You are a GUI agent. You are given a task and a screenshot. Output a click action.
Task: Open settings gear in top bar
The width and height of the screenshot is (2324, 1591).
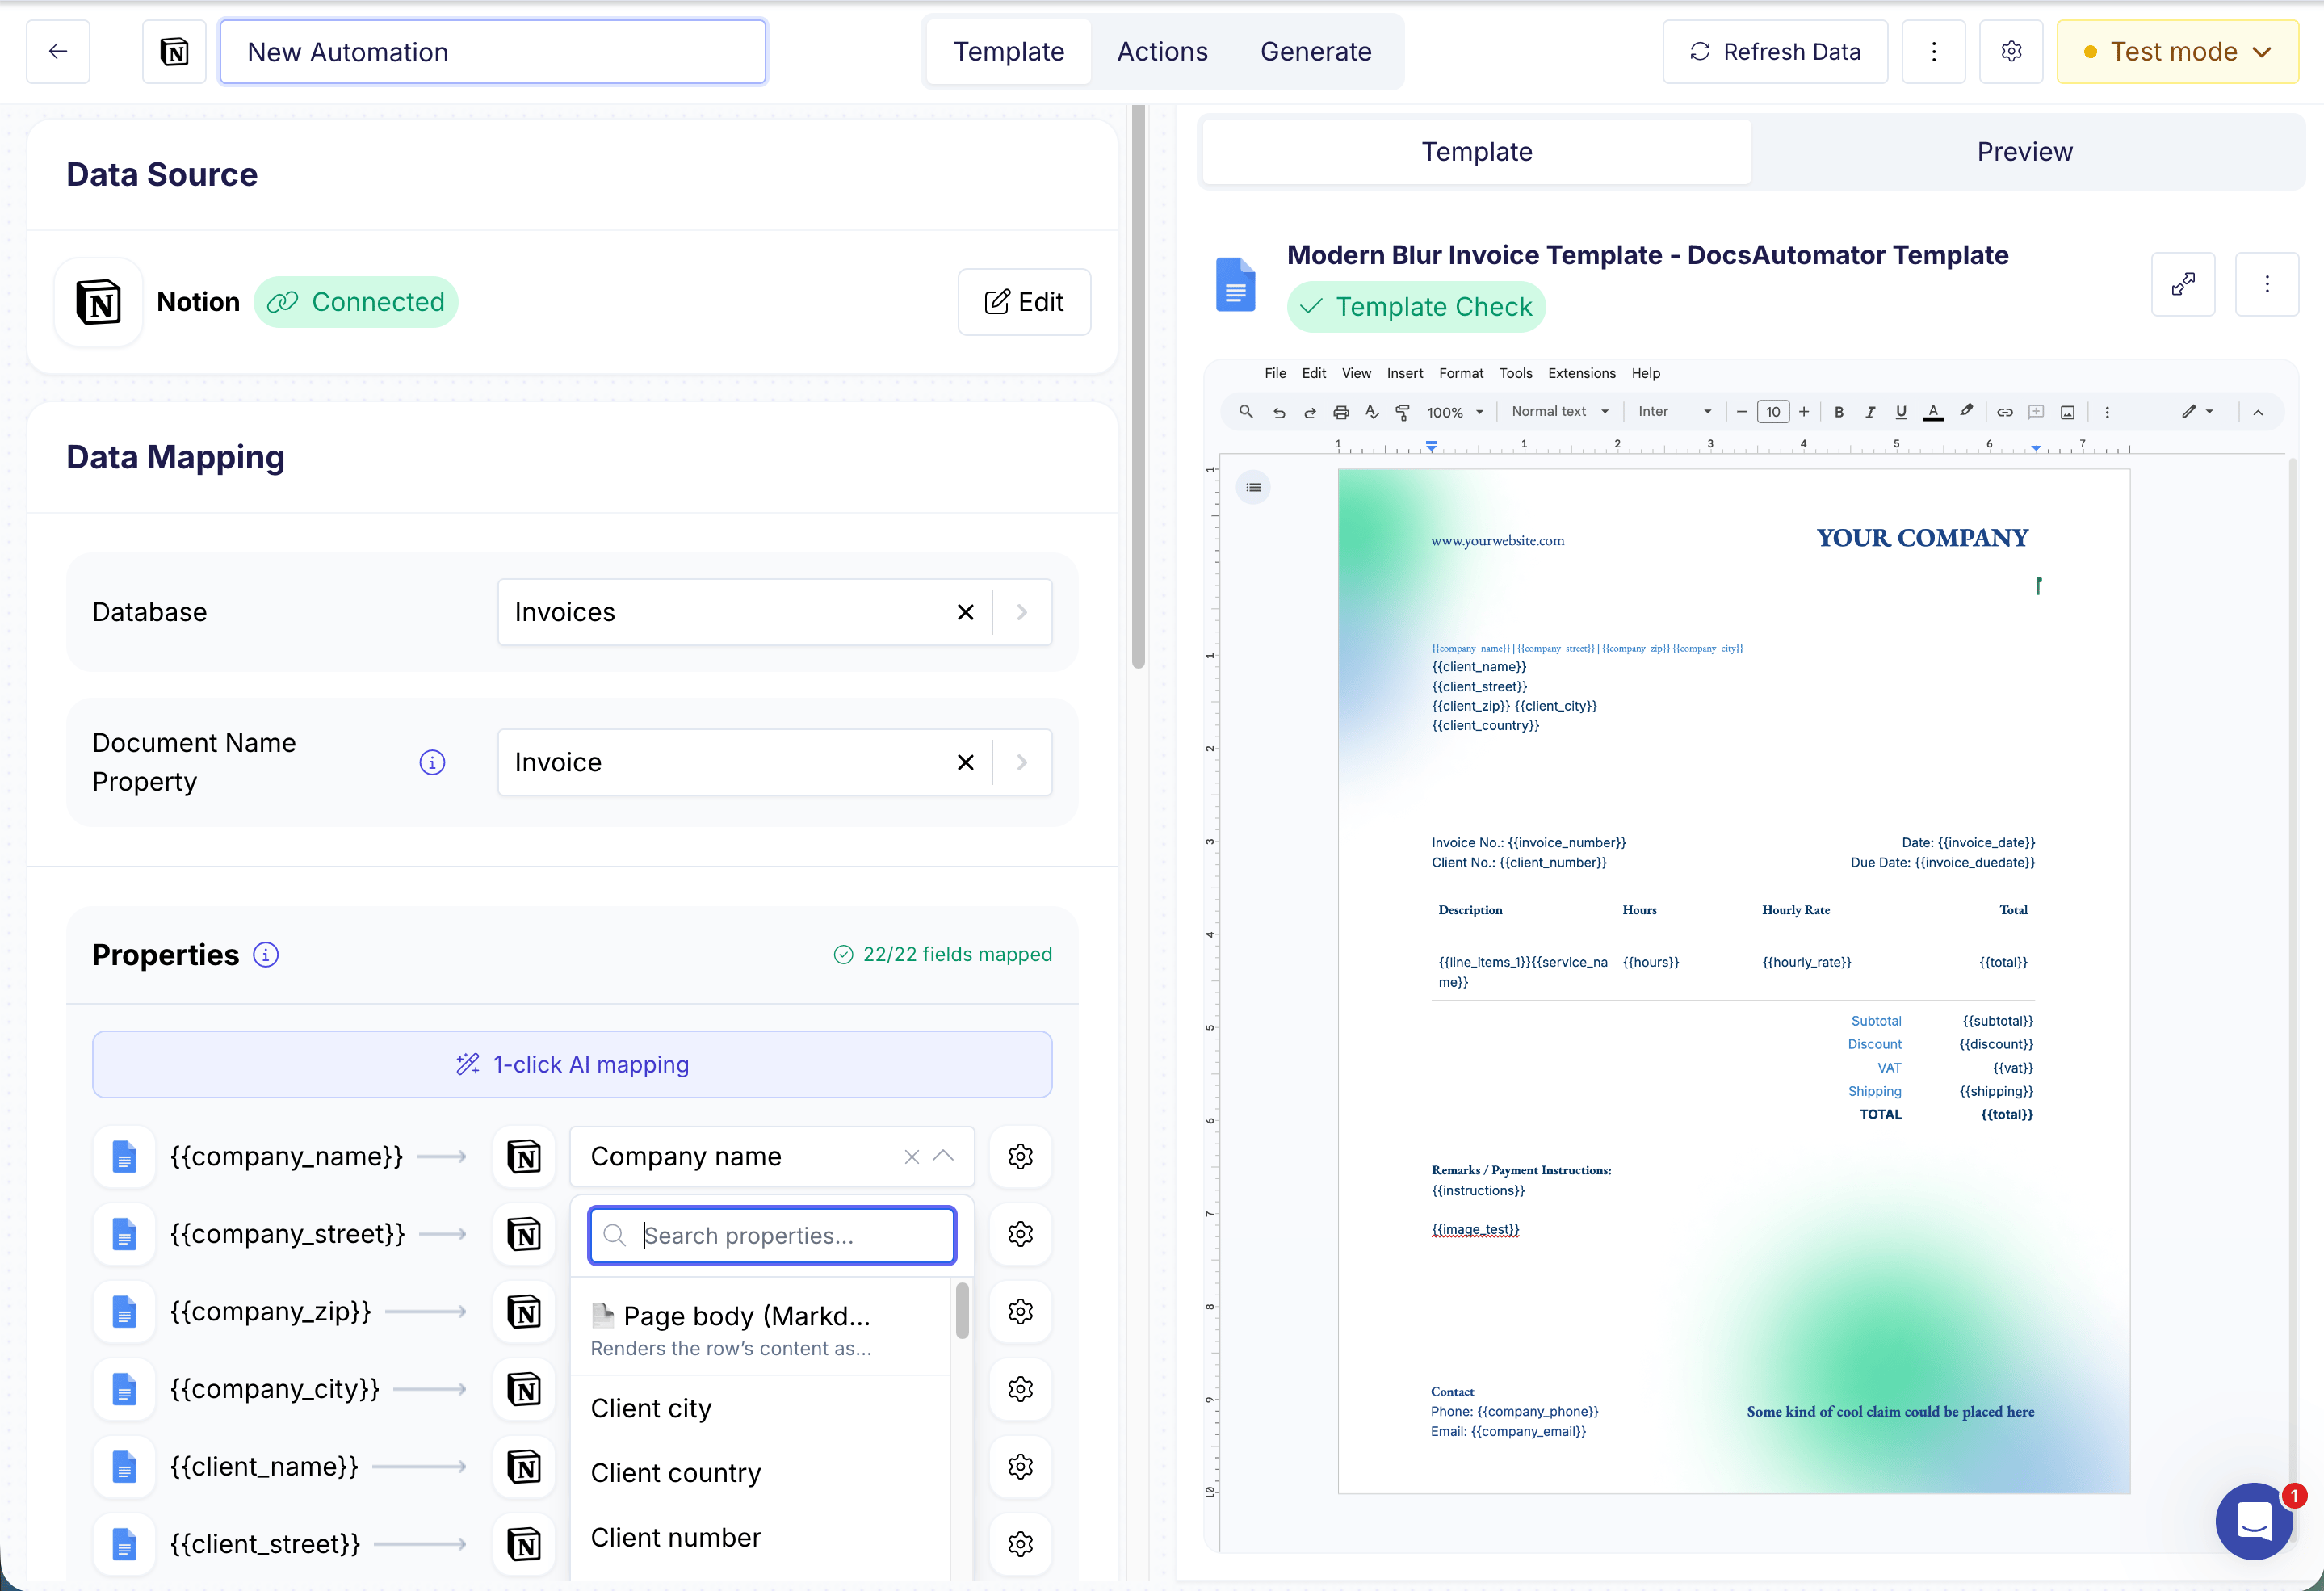pyautogui.click(x=2011, y=51)
